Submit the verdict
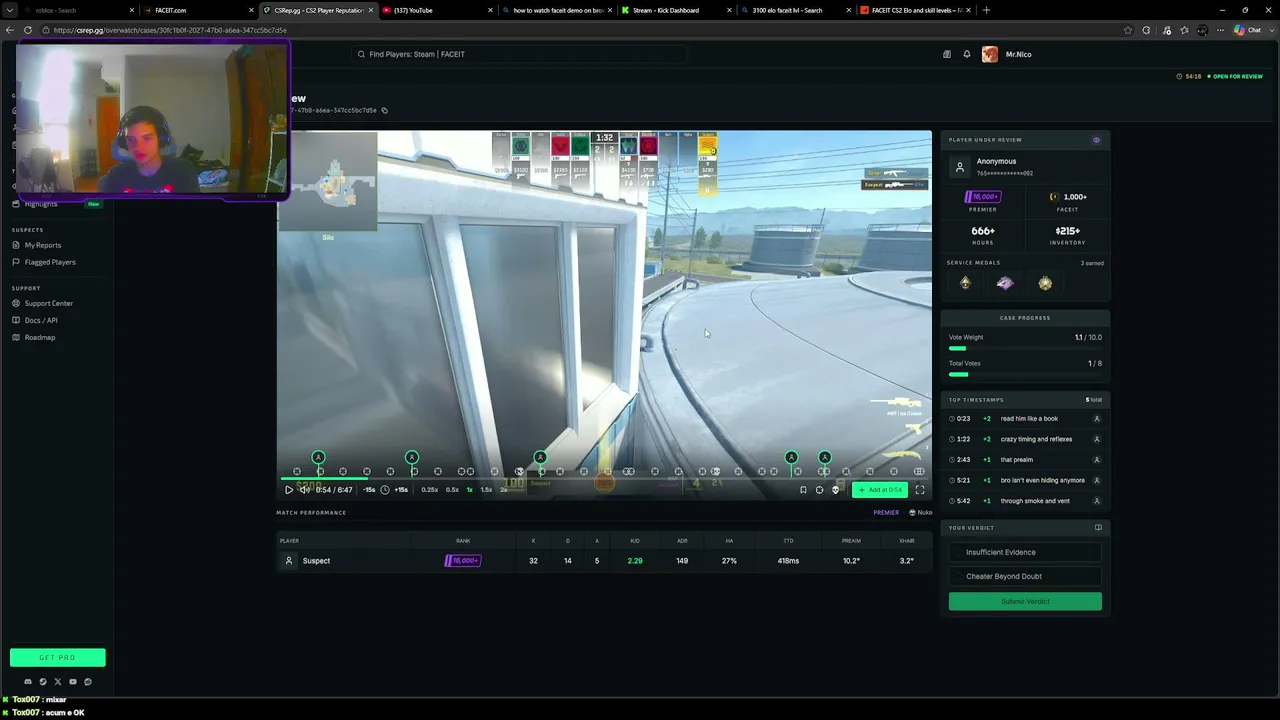 (x=1025, y=601)
